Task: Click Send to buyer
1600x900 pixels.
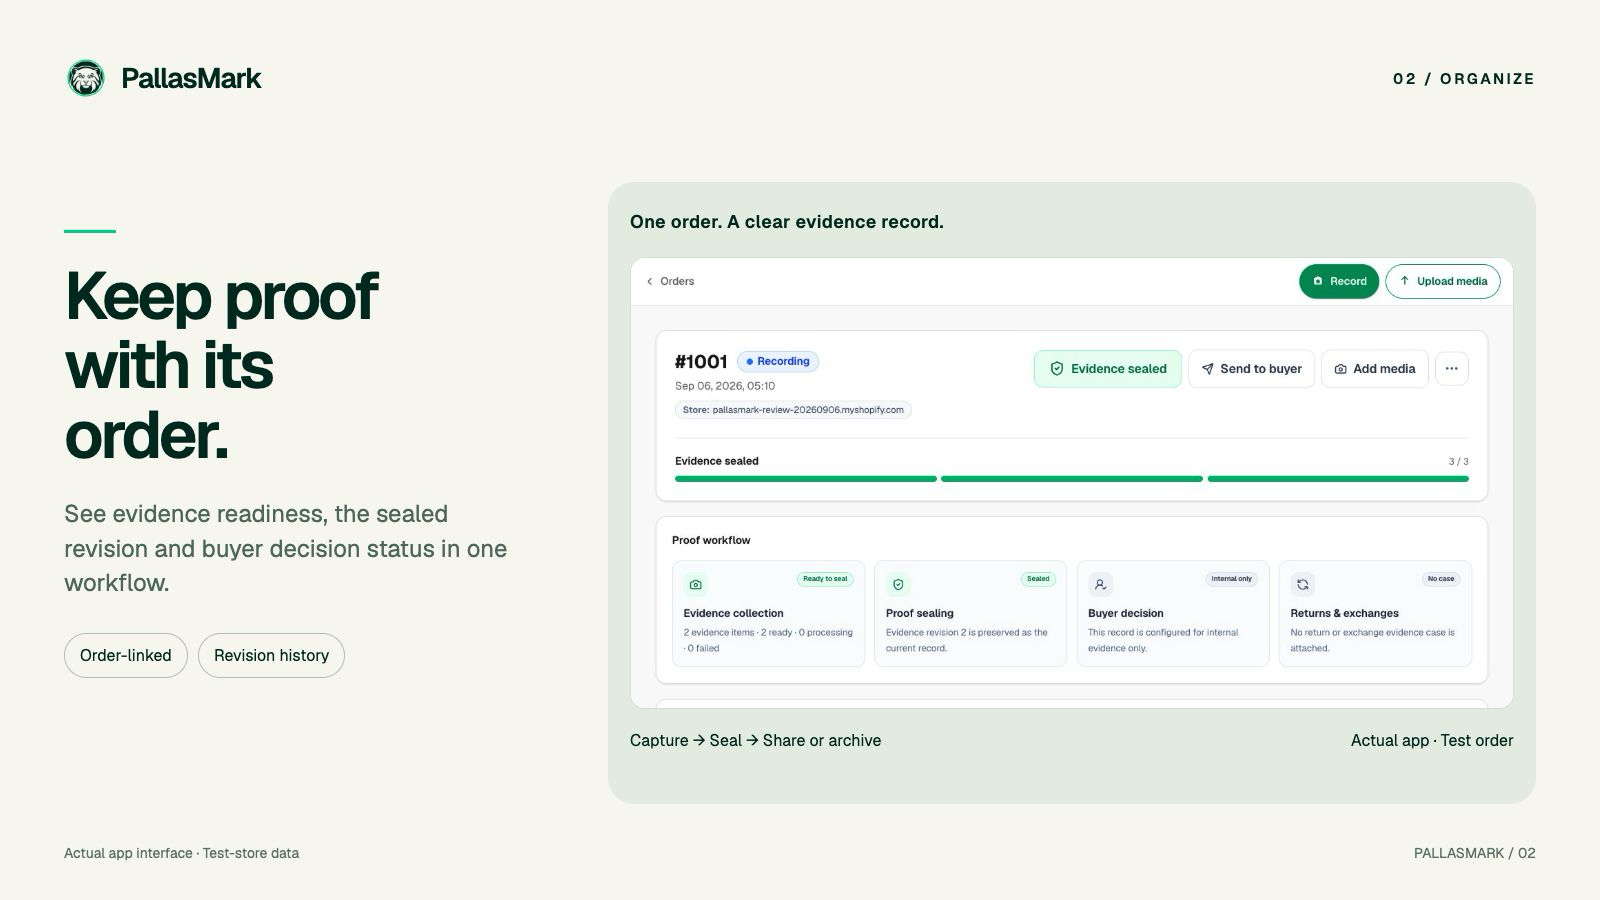Action: pos(1251,369)
